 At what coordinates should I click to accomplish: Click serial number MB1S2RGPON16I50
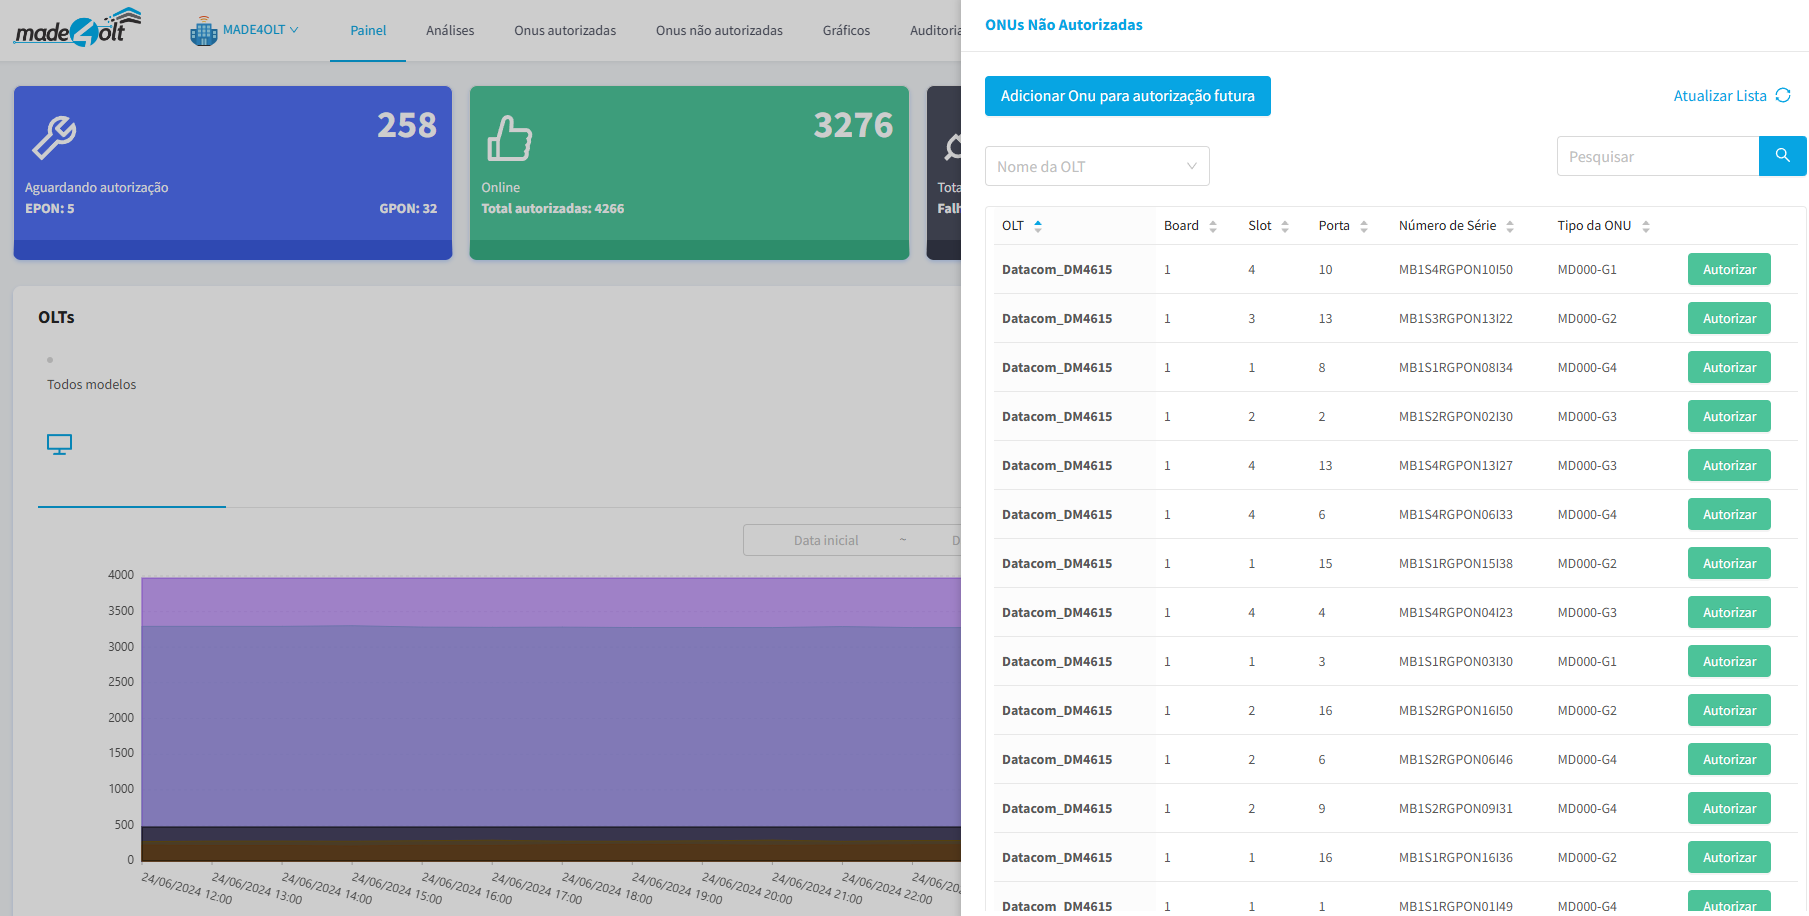coord(1455,710)
